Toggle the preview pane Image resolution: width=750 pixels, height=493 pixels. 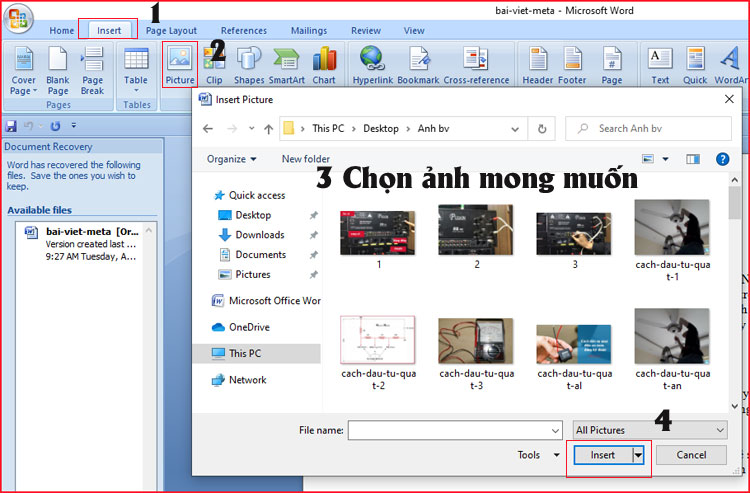click(693, 159)
